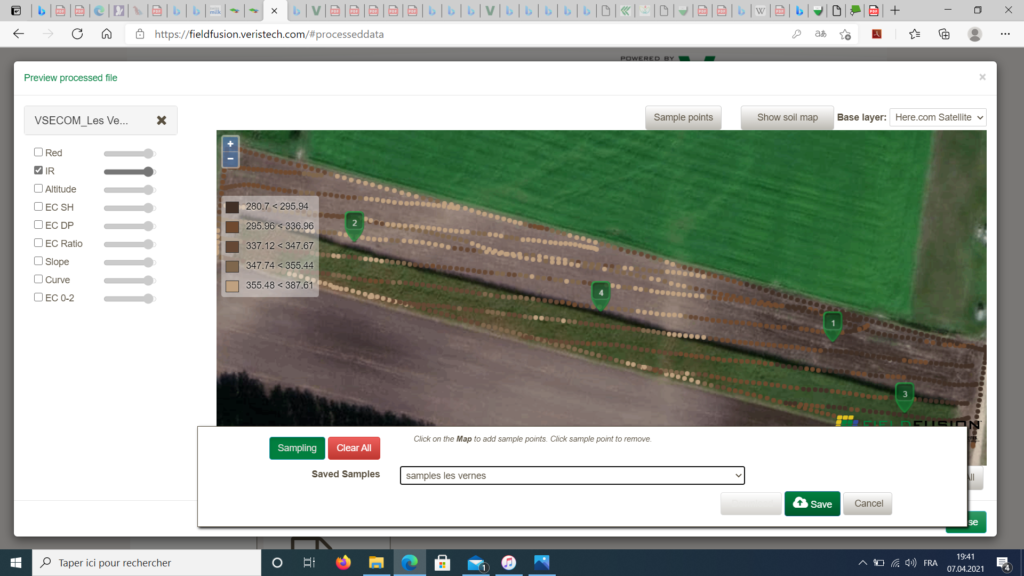Screen dimensions: 1024x576
Task: Enable the Red layer checkbox
Action: 39,153
